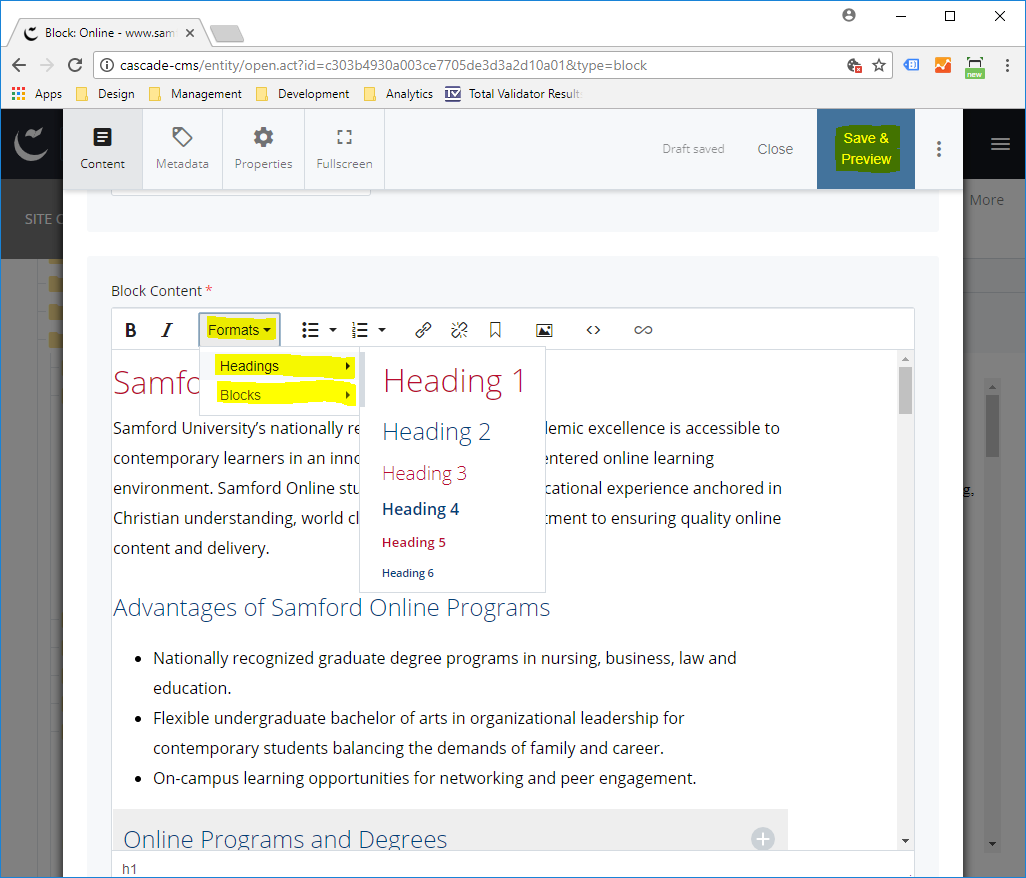
Task: Click the page scrollbar down arrow
Action: point(993,844)
